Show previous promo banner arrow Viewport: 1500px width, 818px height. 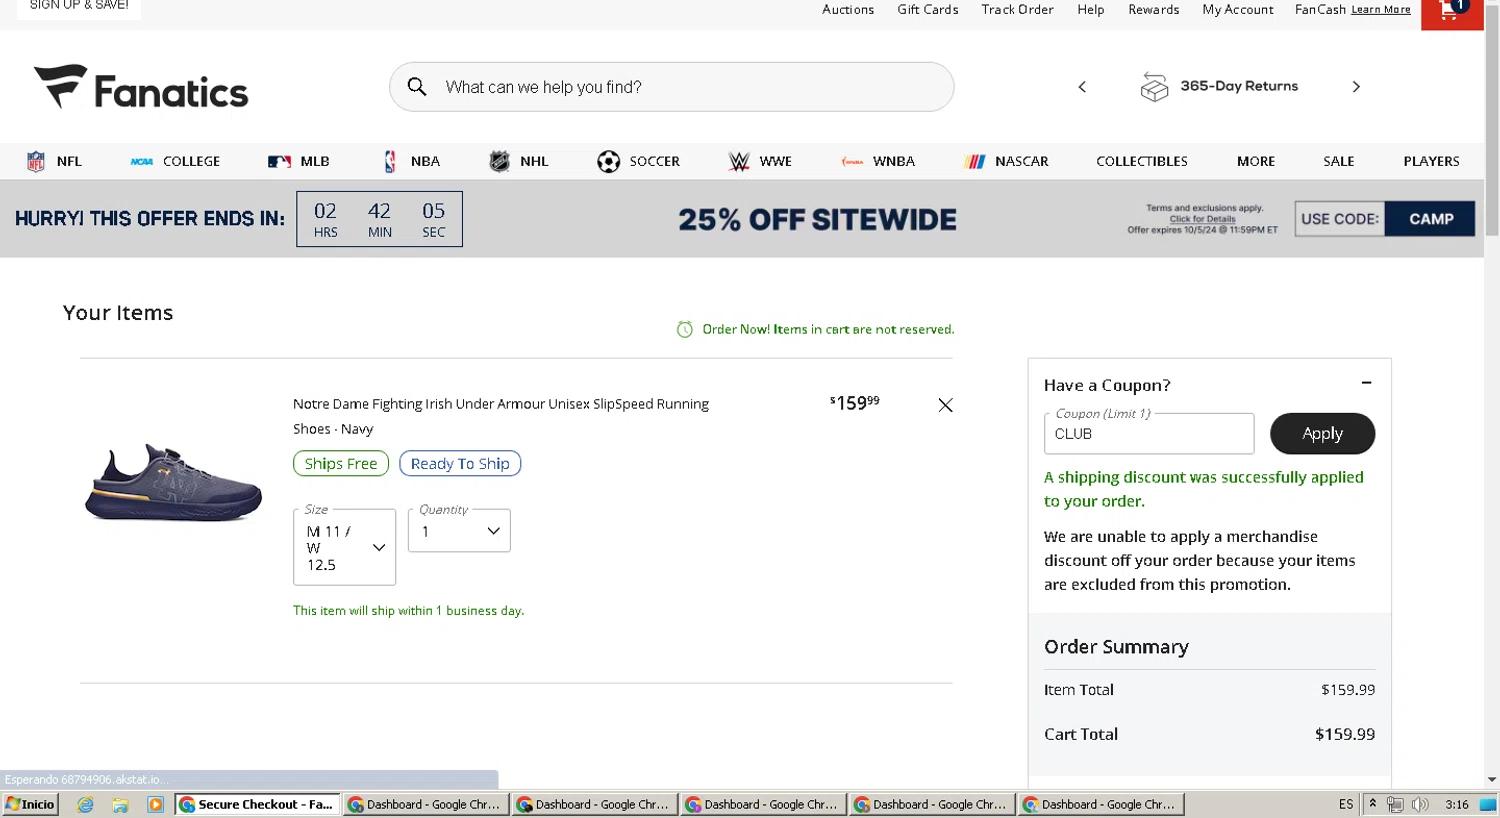point(1082,87)
